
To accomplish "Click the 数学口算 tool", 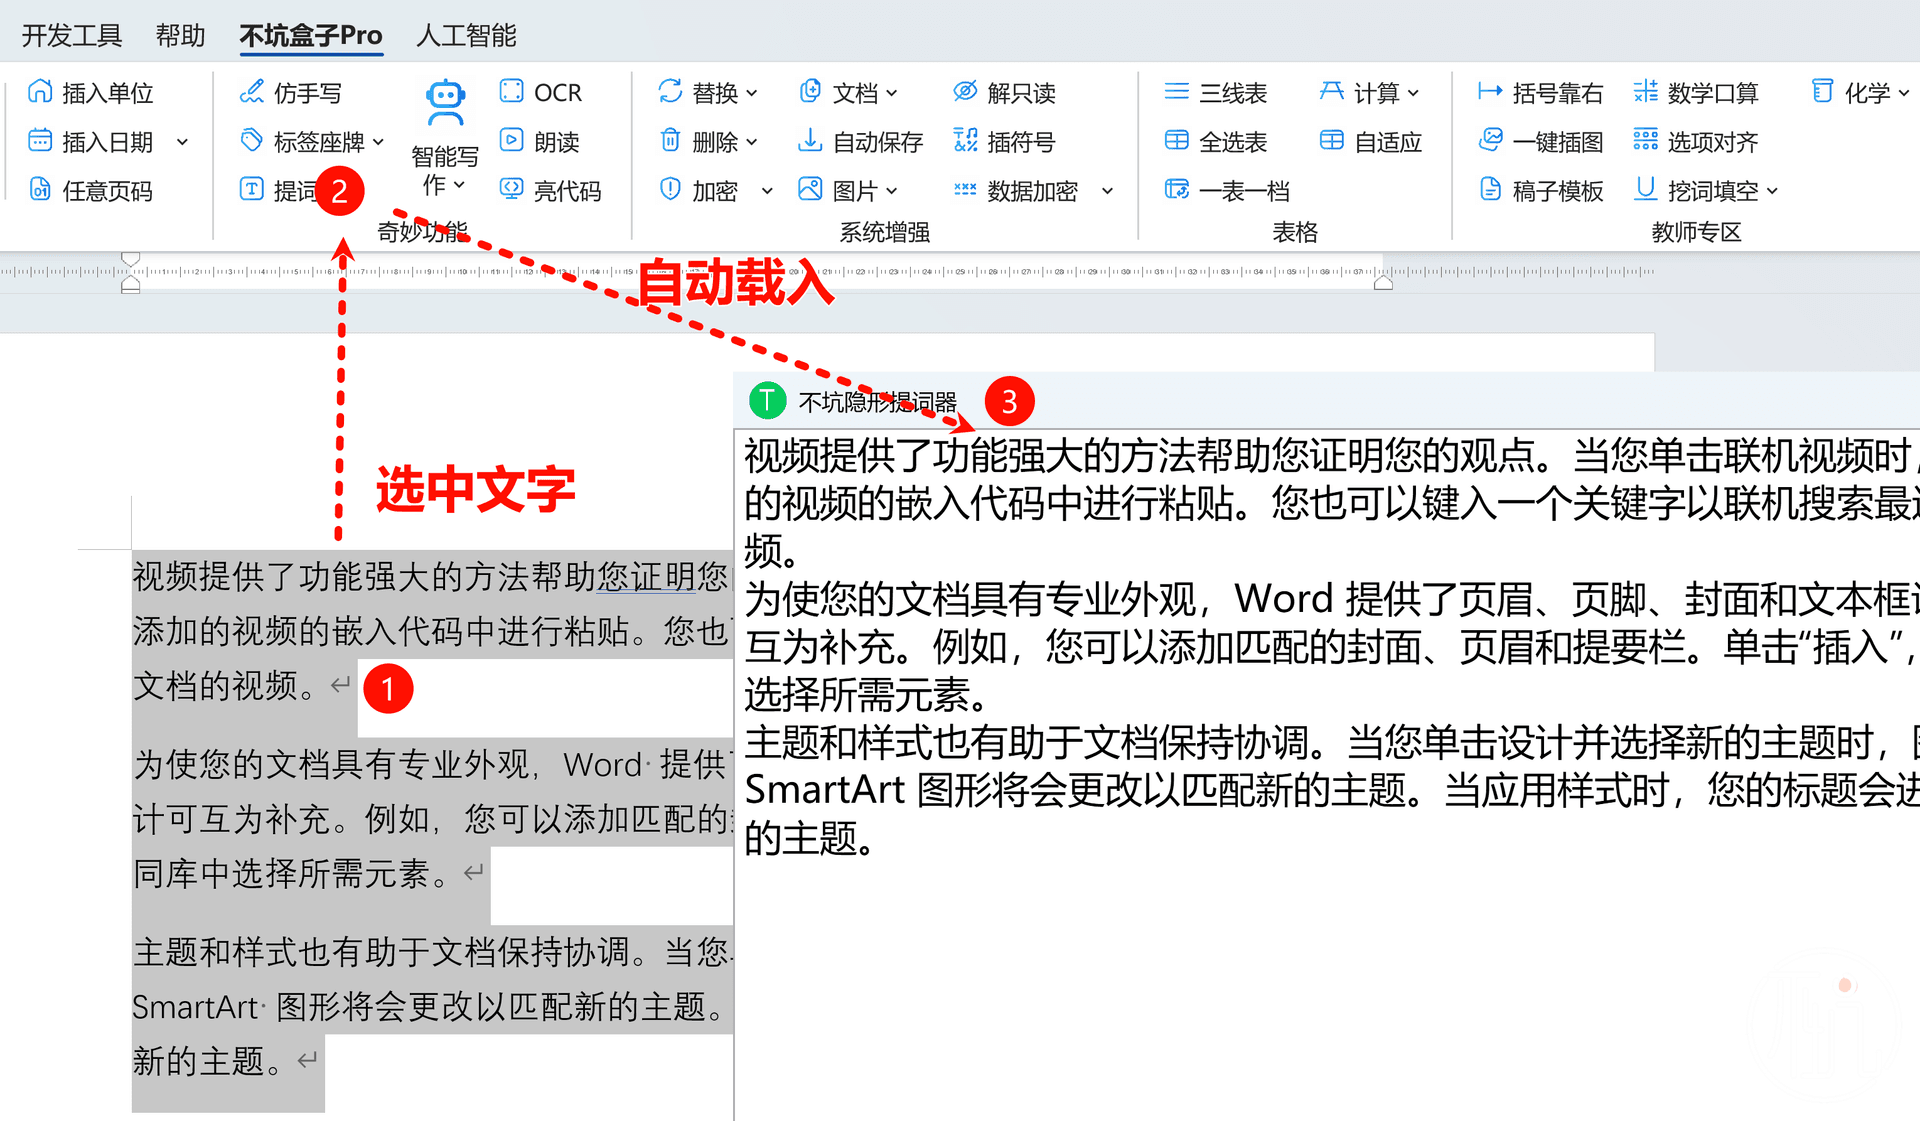I will (1696, 92).
